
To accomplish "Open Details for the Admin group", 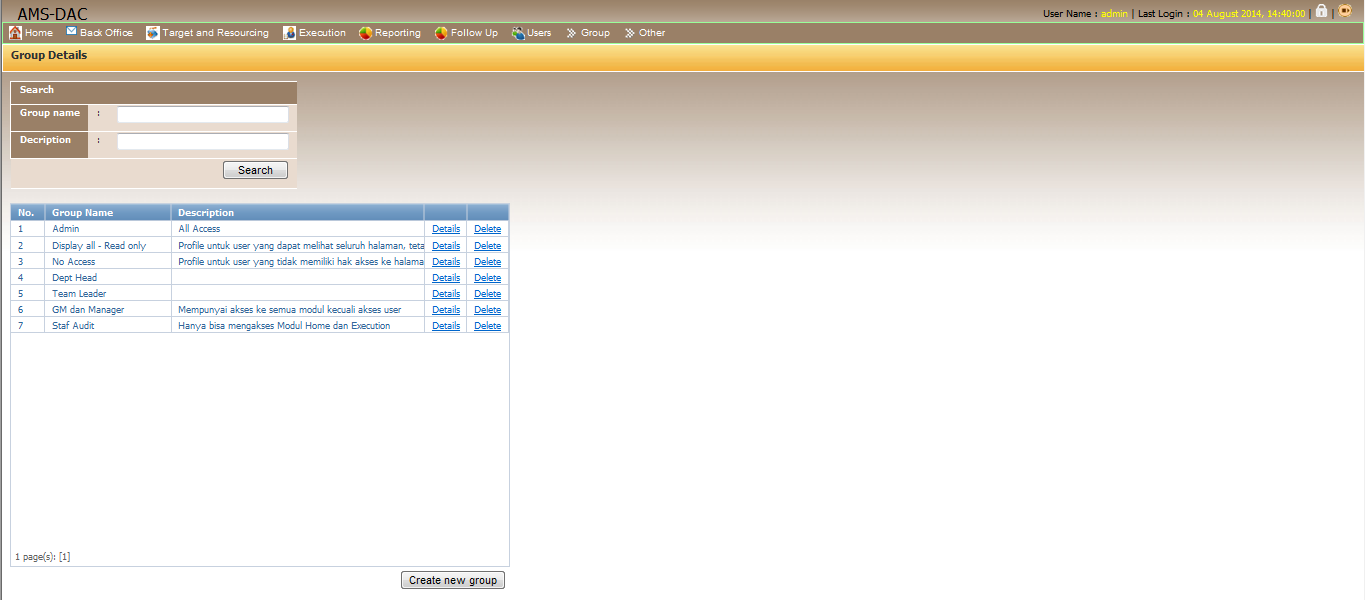I will [446, 229].
